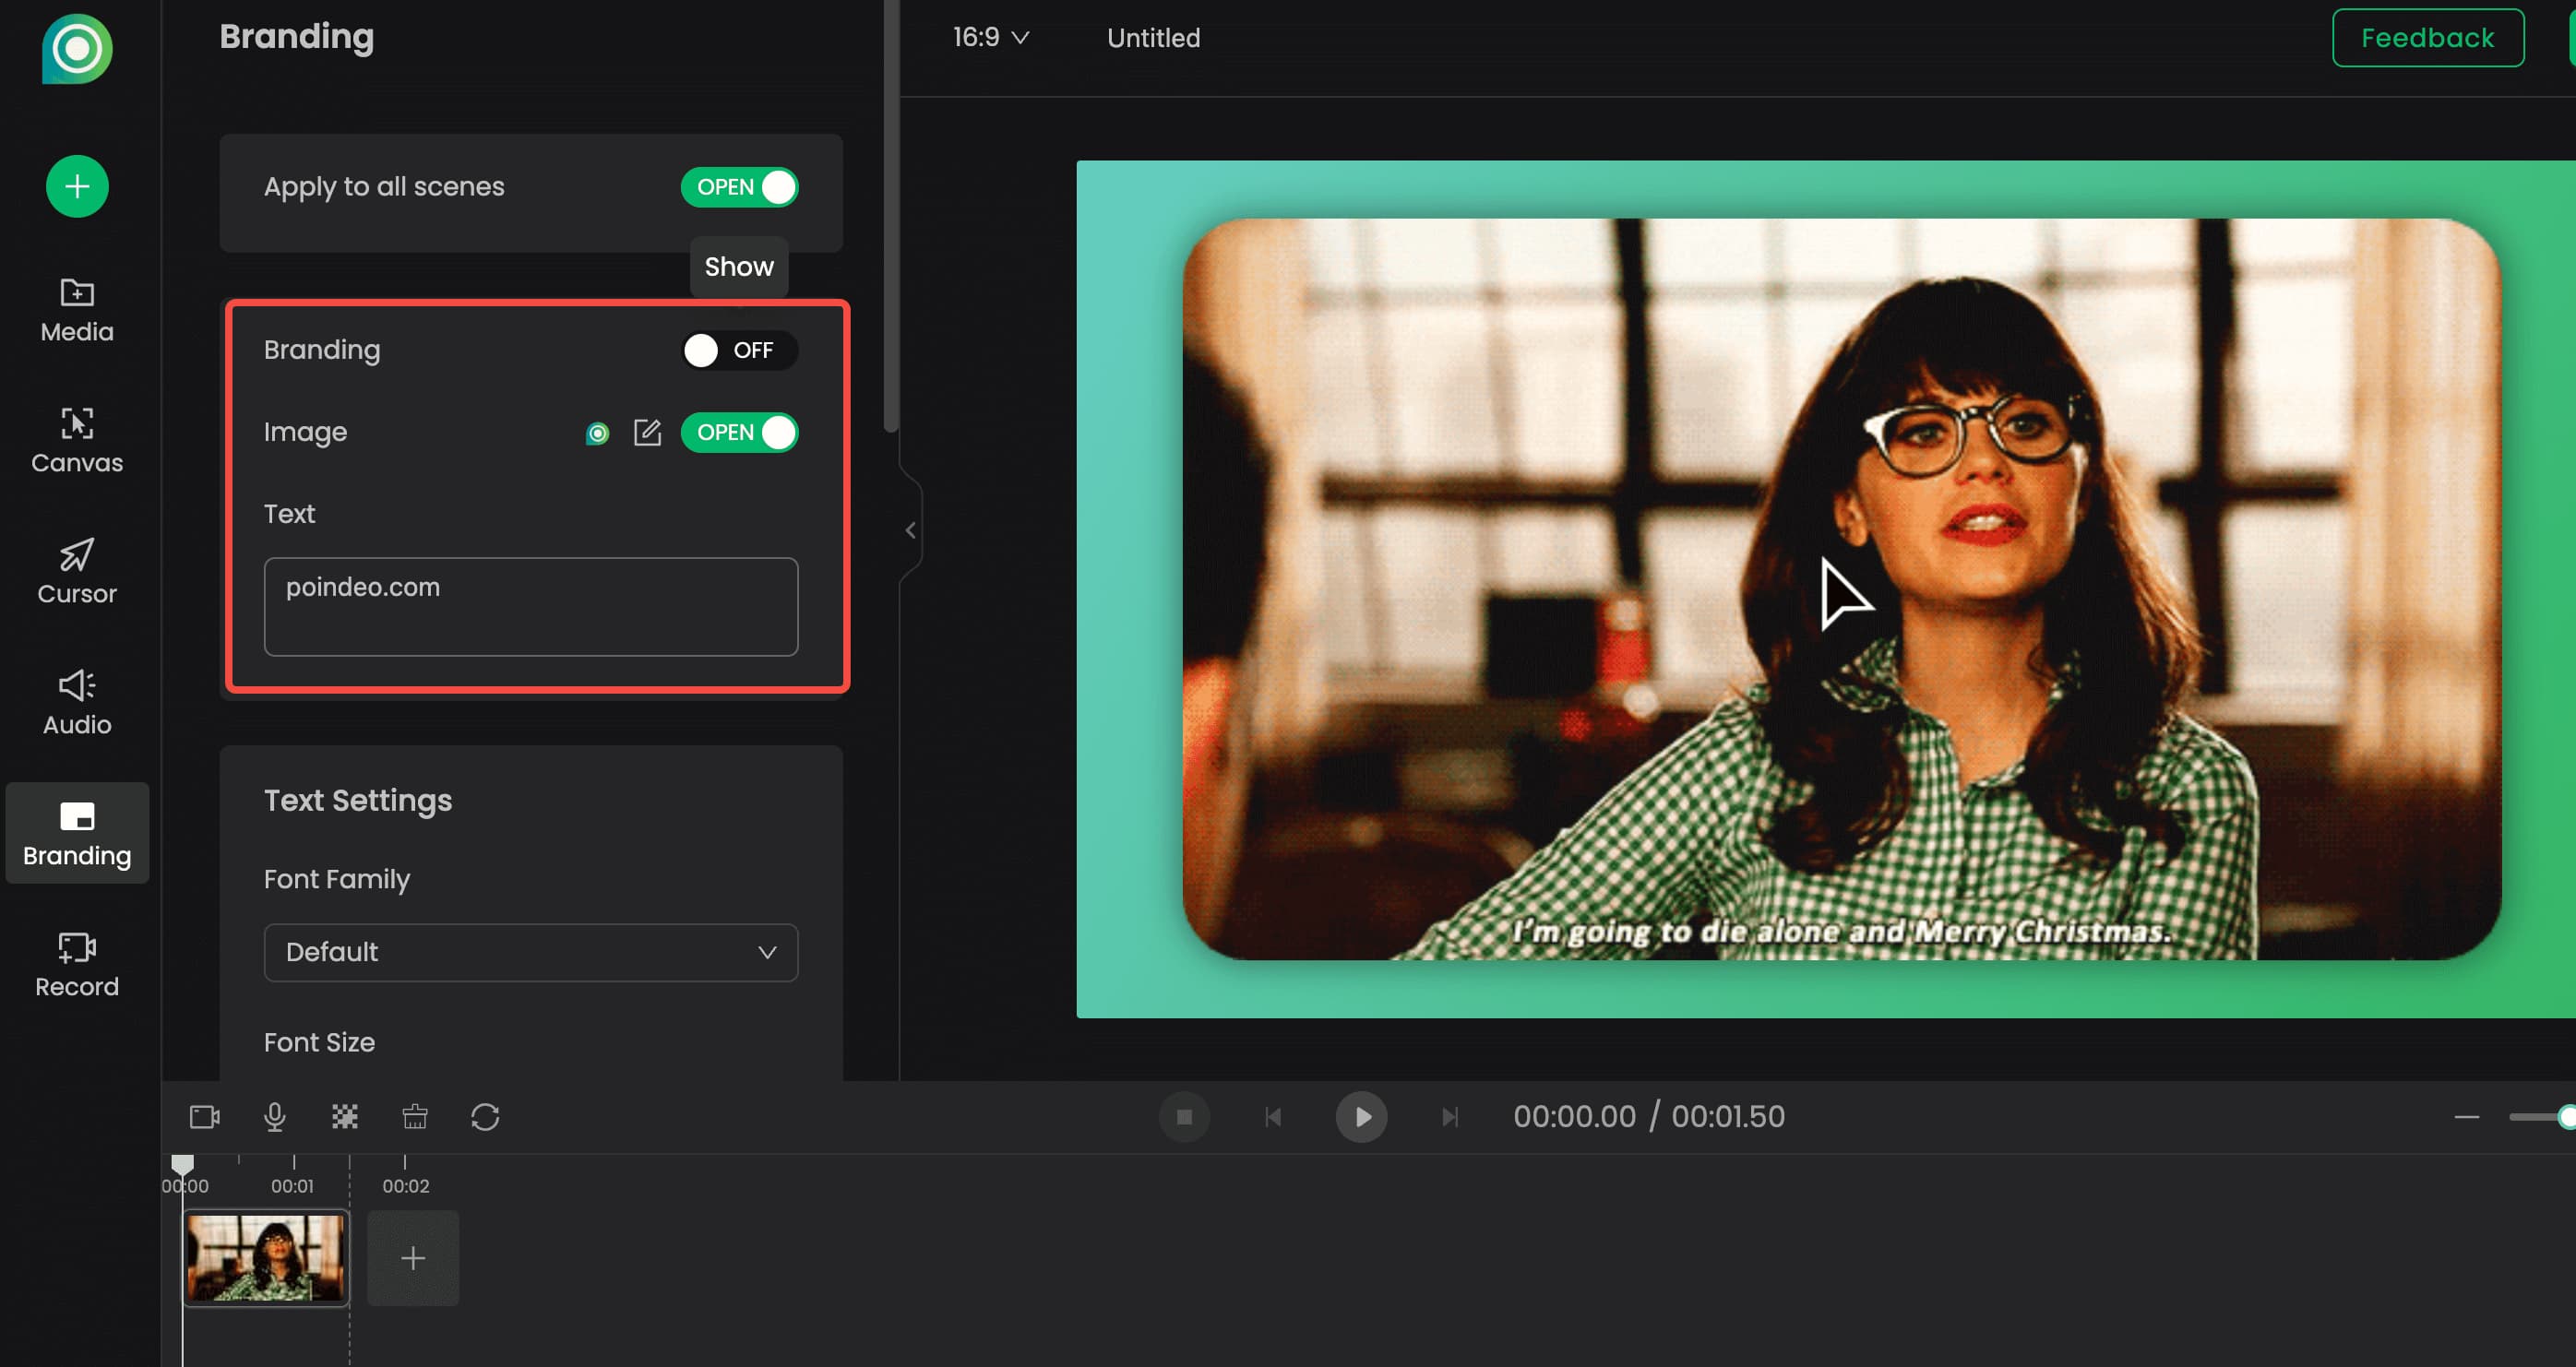The width and height of the screenshot is (2576, 1367).
Task: Add a new scene with plus tile
Action: 413,1258
